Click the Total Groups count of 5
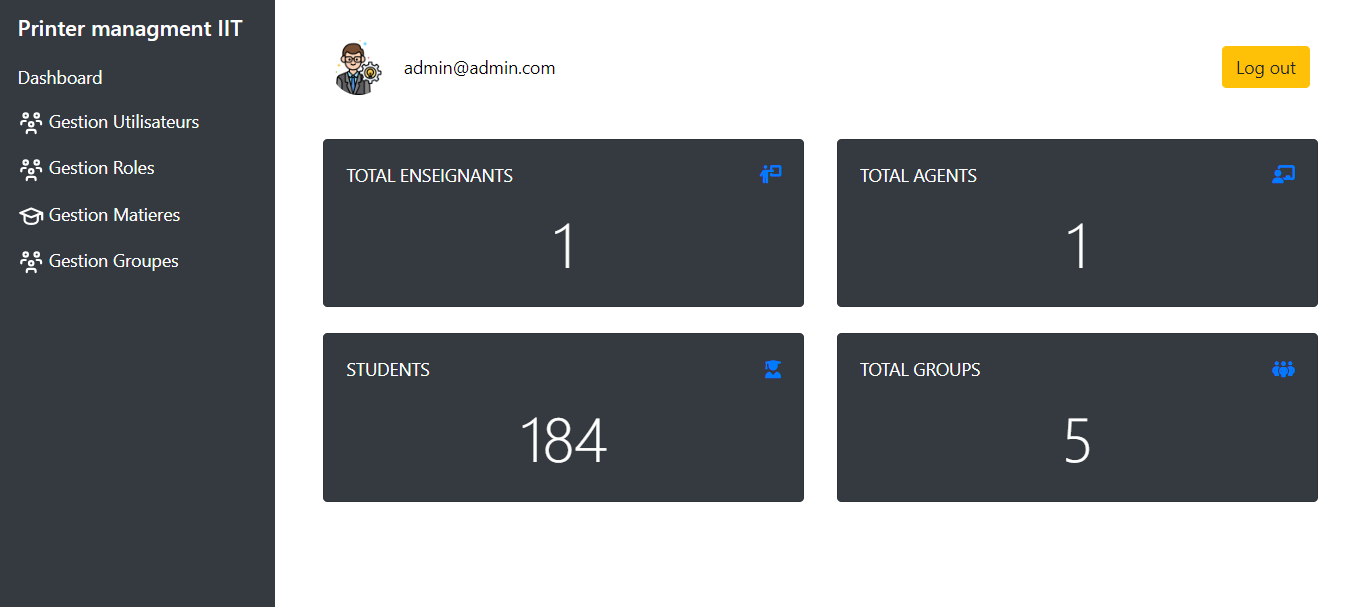Screen dimensions: 1366x607 coord(1077,441)
